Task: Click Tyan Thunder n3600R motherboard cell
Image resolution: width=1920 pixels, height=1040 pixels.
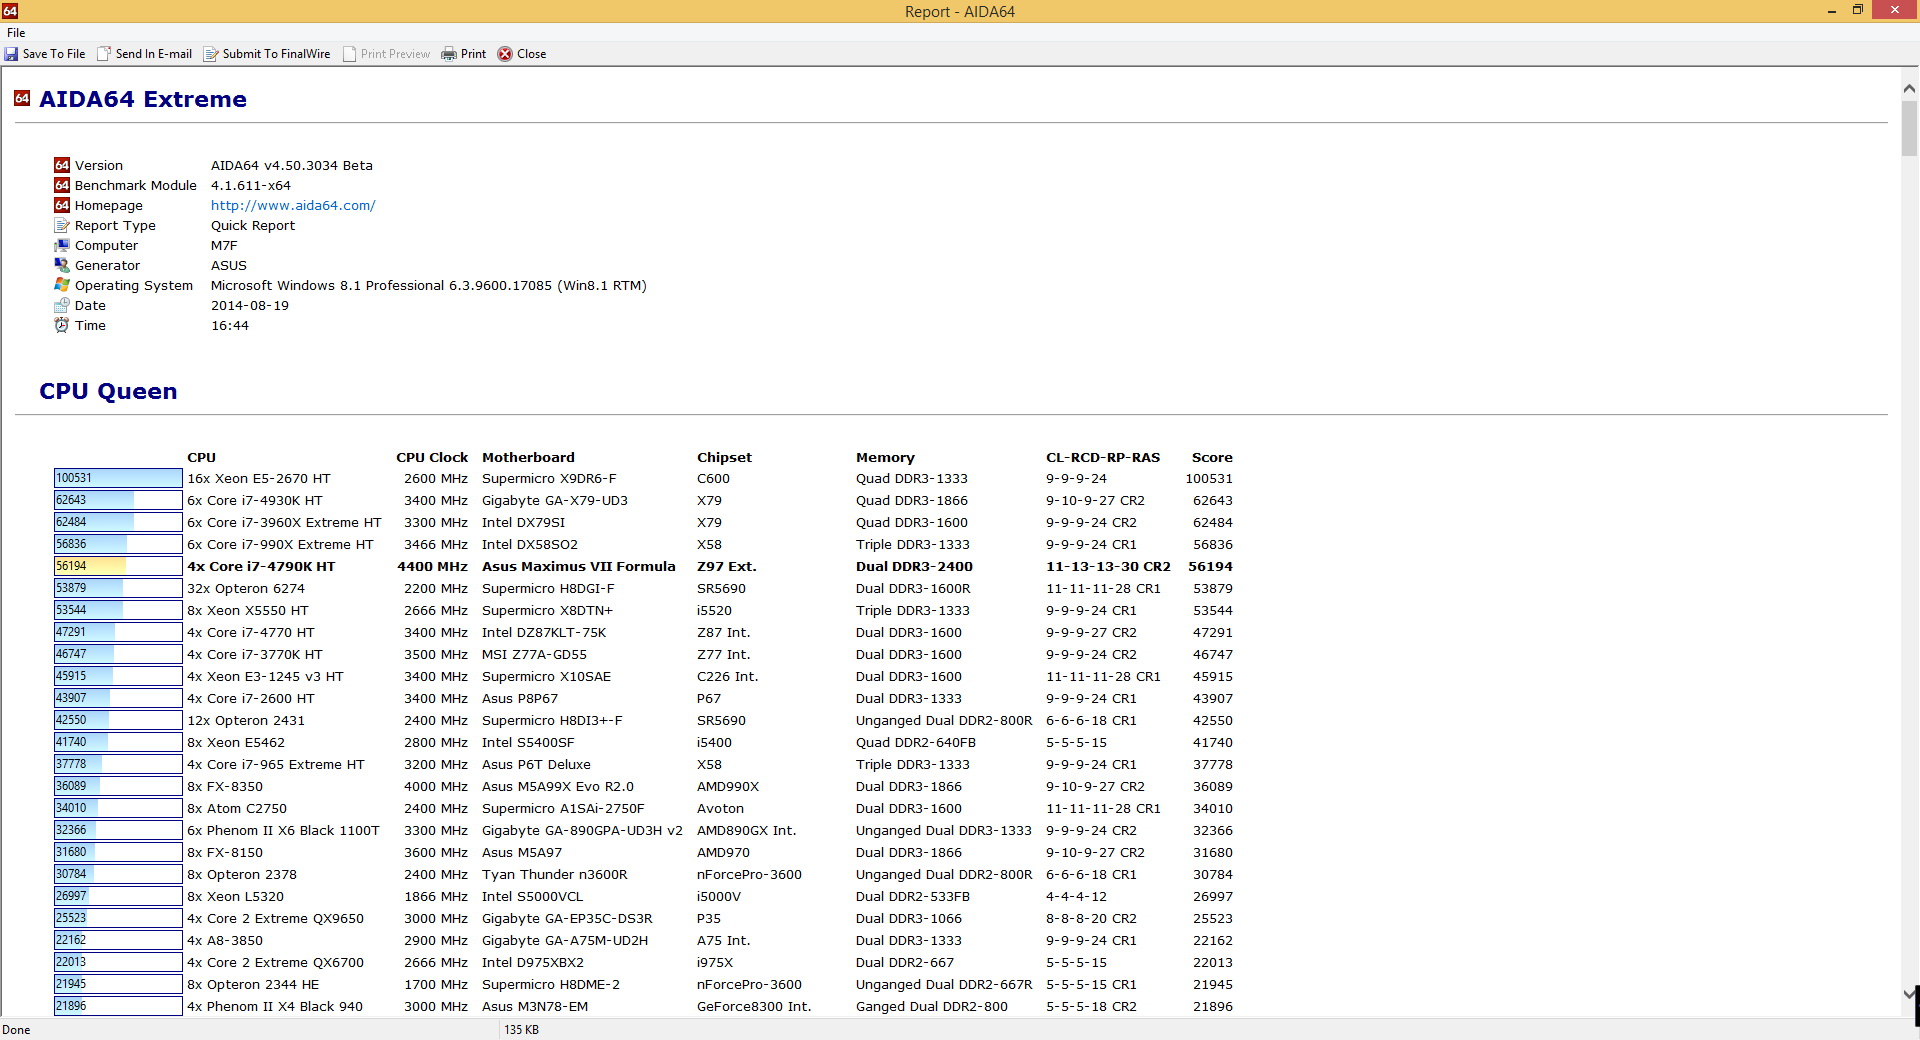Action: 555,874
